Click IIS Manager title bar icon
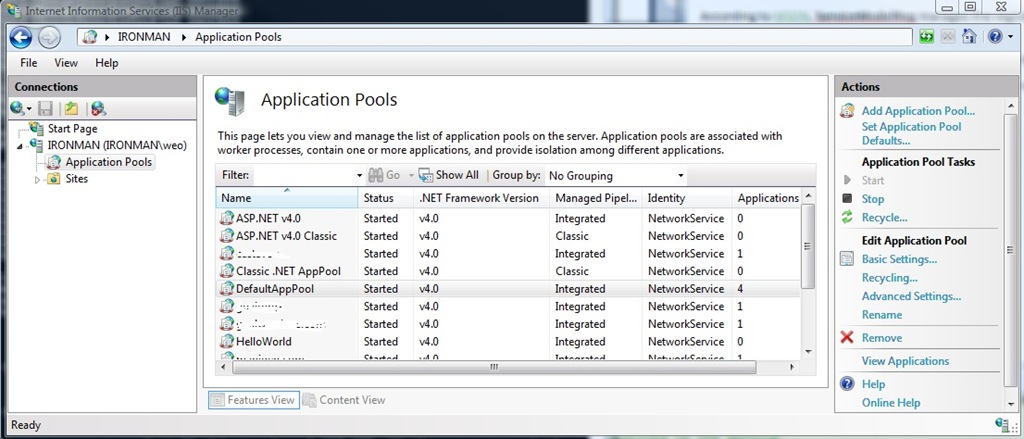 (13, 9)
